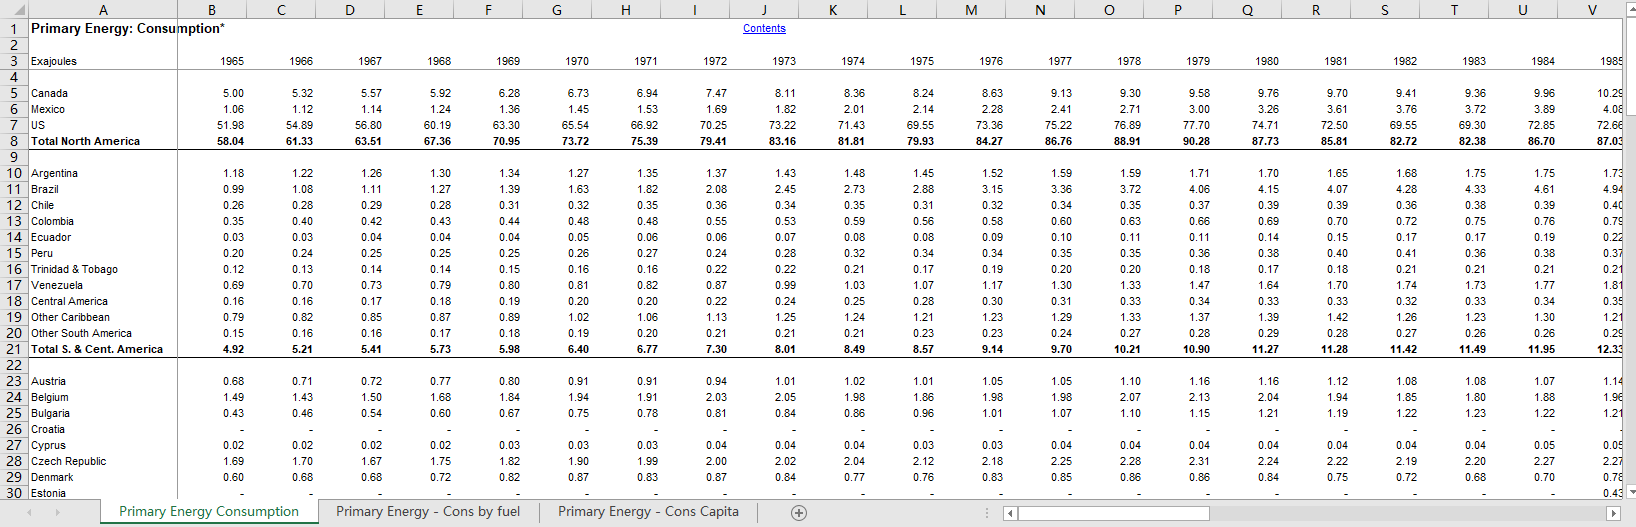Select row 21 header
The width and height of the screenshot is (1636, 527).
pyautogui.click(x=13, y=349)
